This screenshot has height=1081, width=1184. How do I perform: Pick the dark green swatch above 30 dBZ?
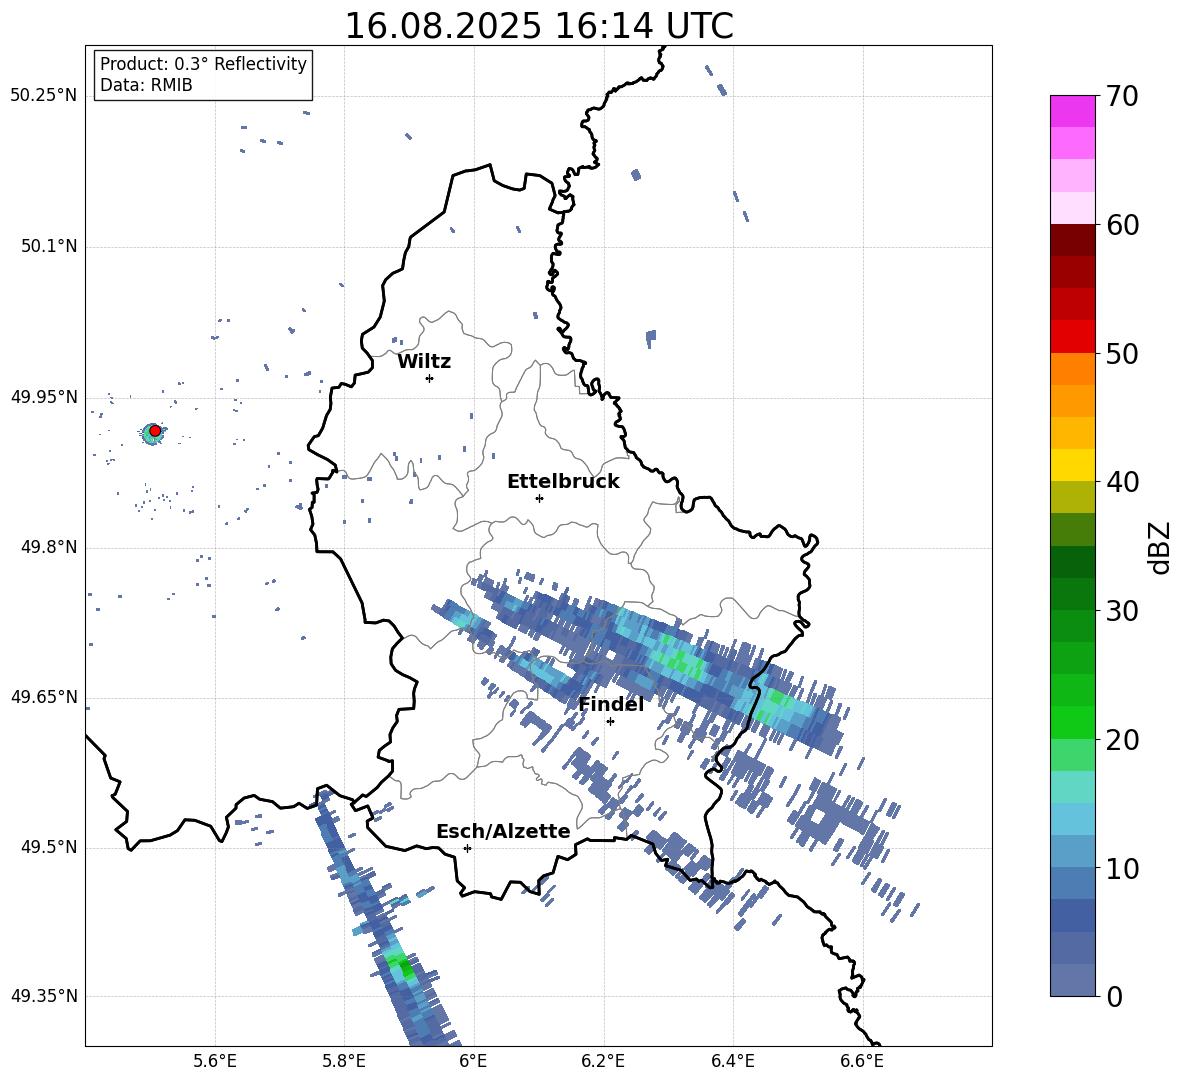[x=1072, y=562]
